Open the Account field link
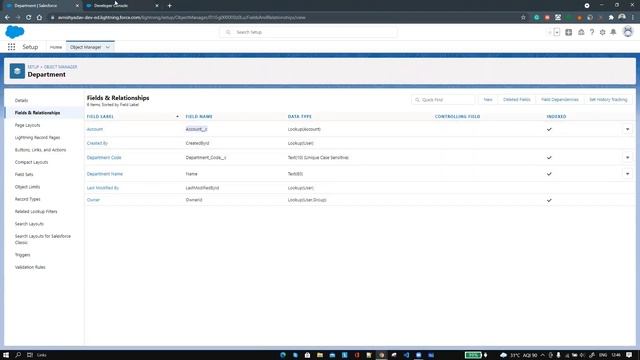The height and width of the screenshot is (360, 640). click(95, 129)
